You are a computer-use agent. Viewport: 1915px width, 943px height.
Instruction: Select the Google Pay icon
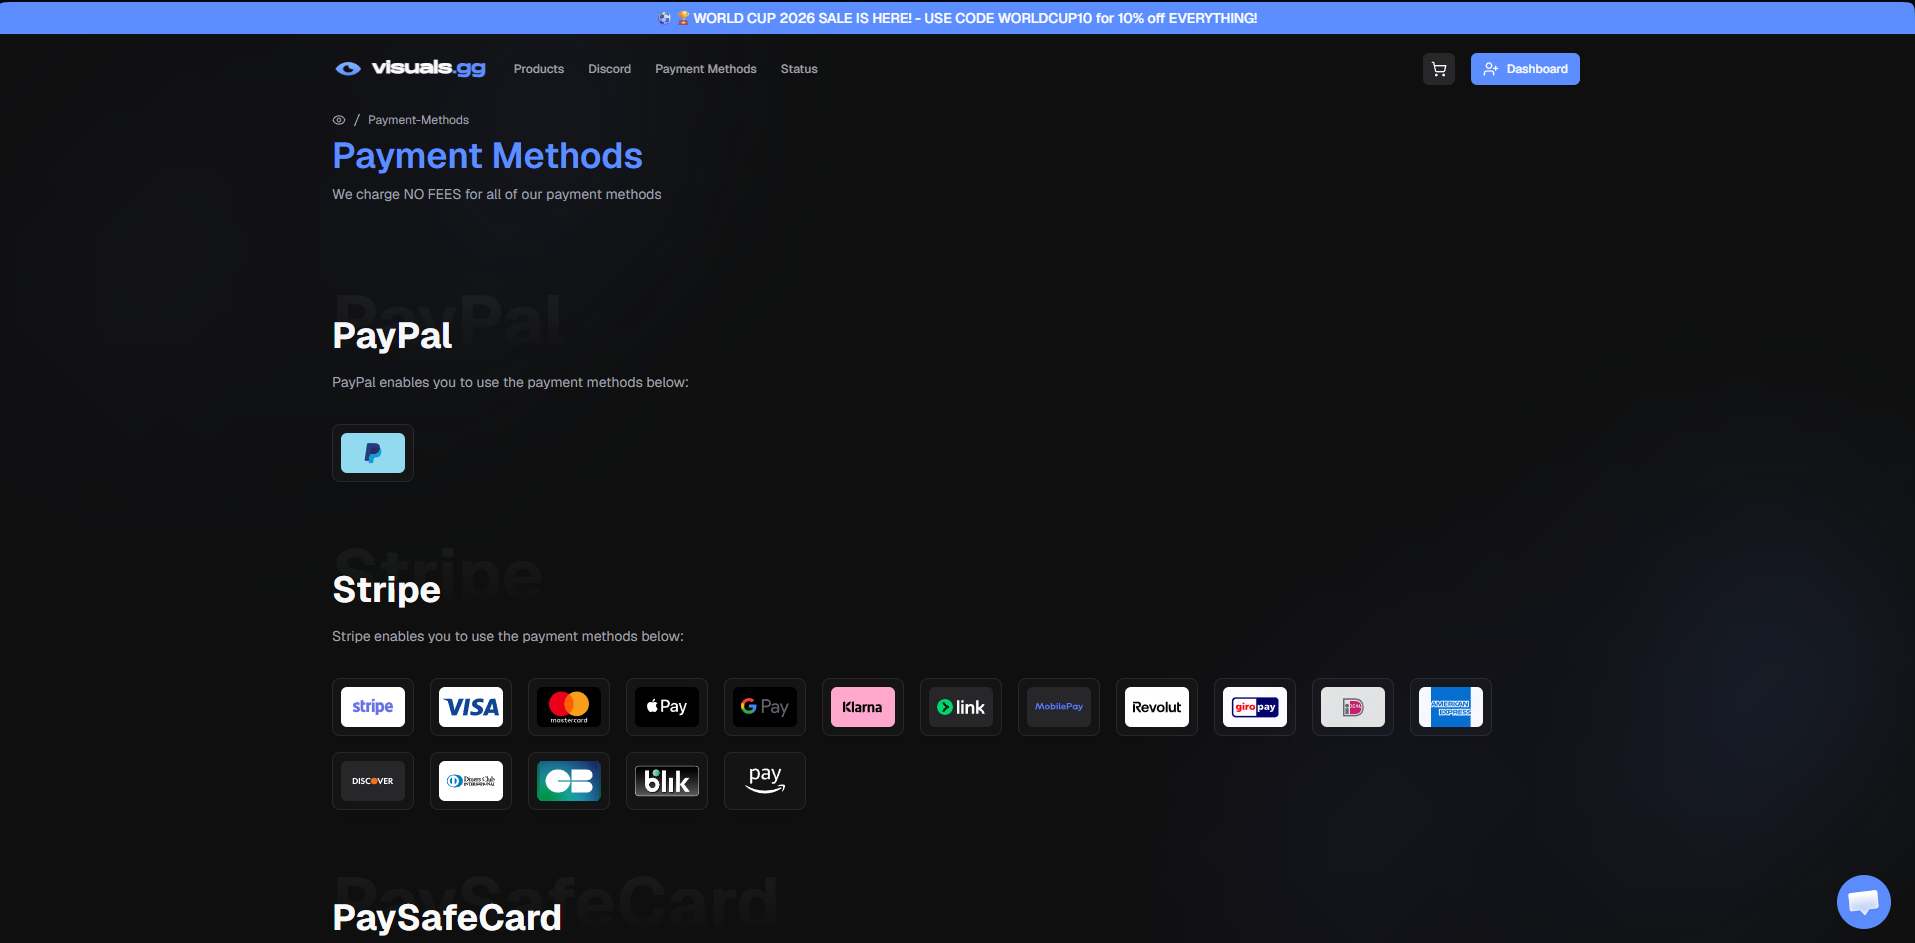tap(765, 707)
